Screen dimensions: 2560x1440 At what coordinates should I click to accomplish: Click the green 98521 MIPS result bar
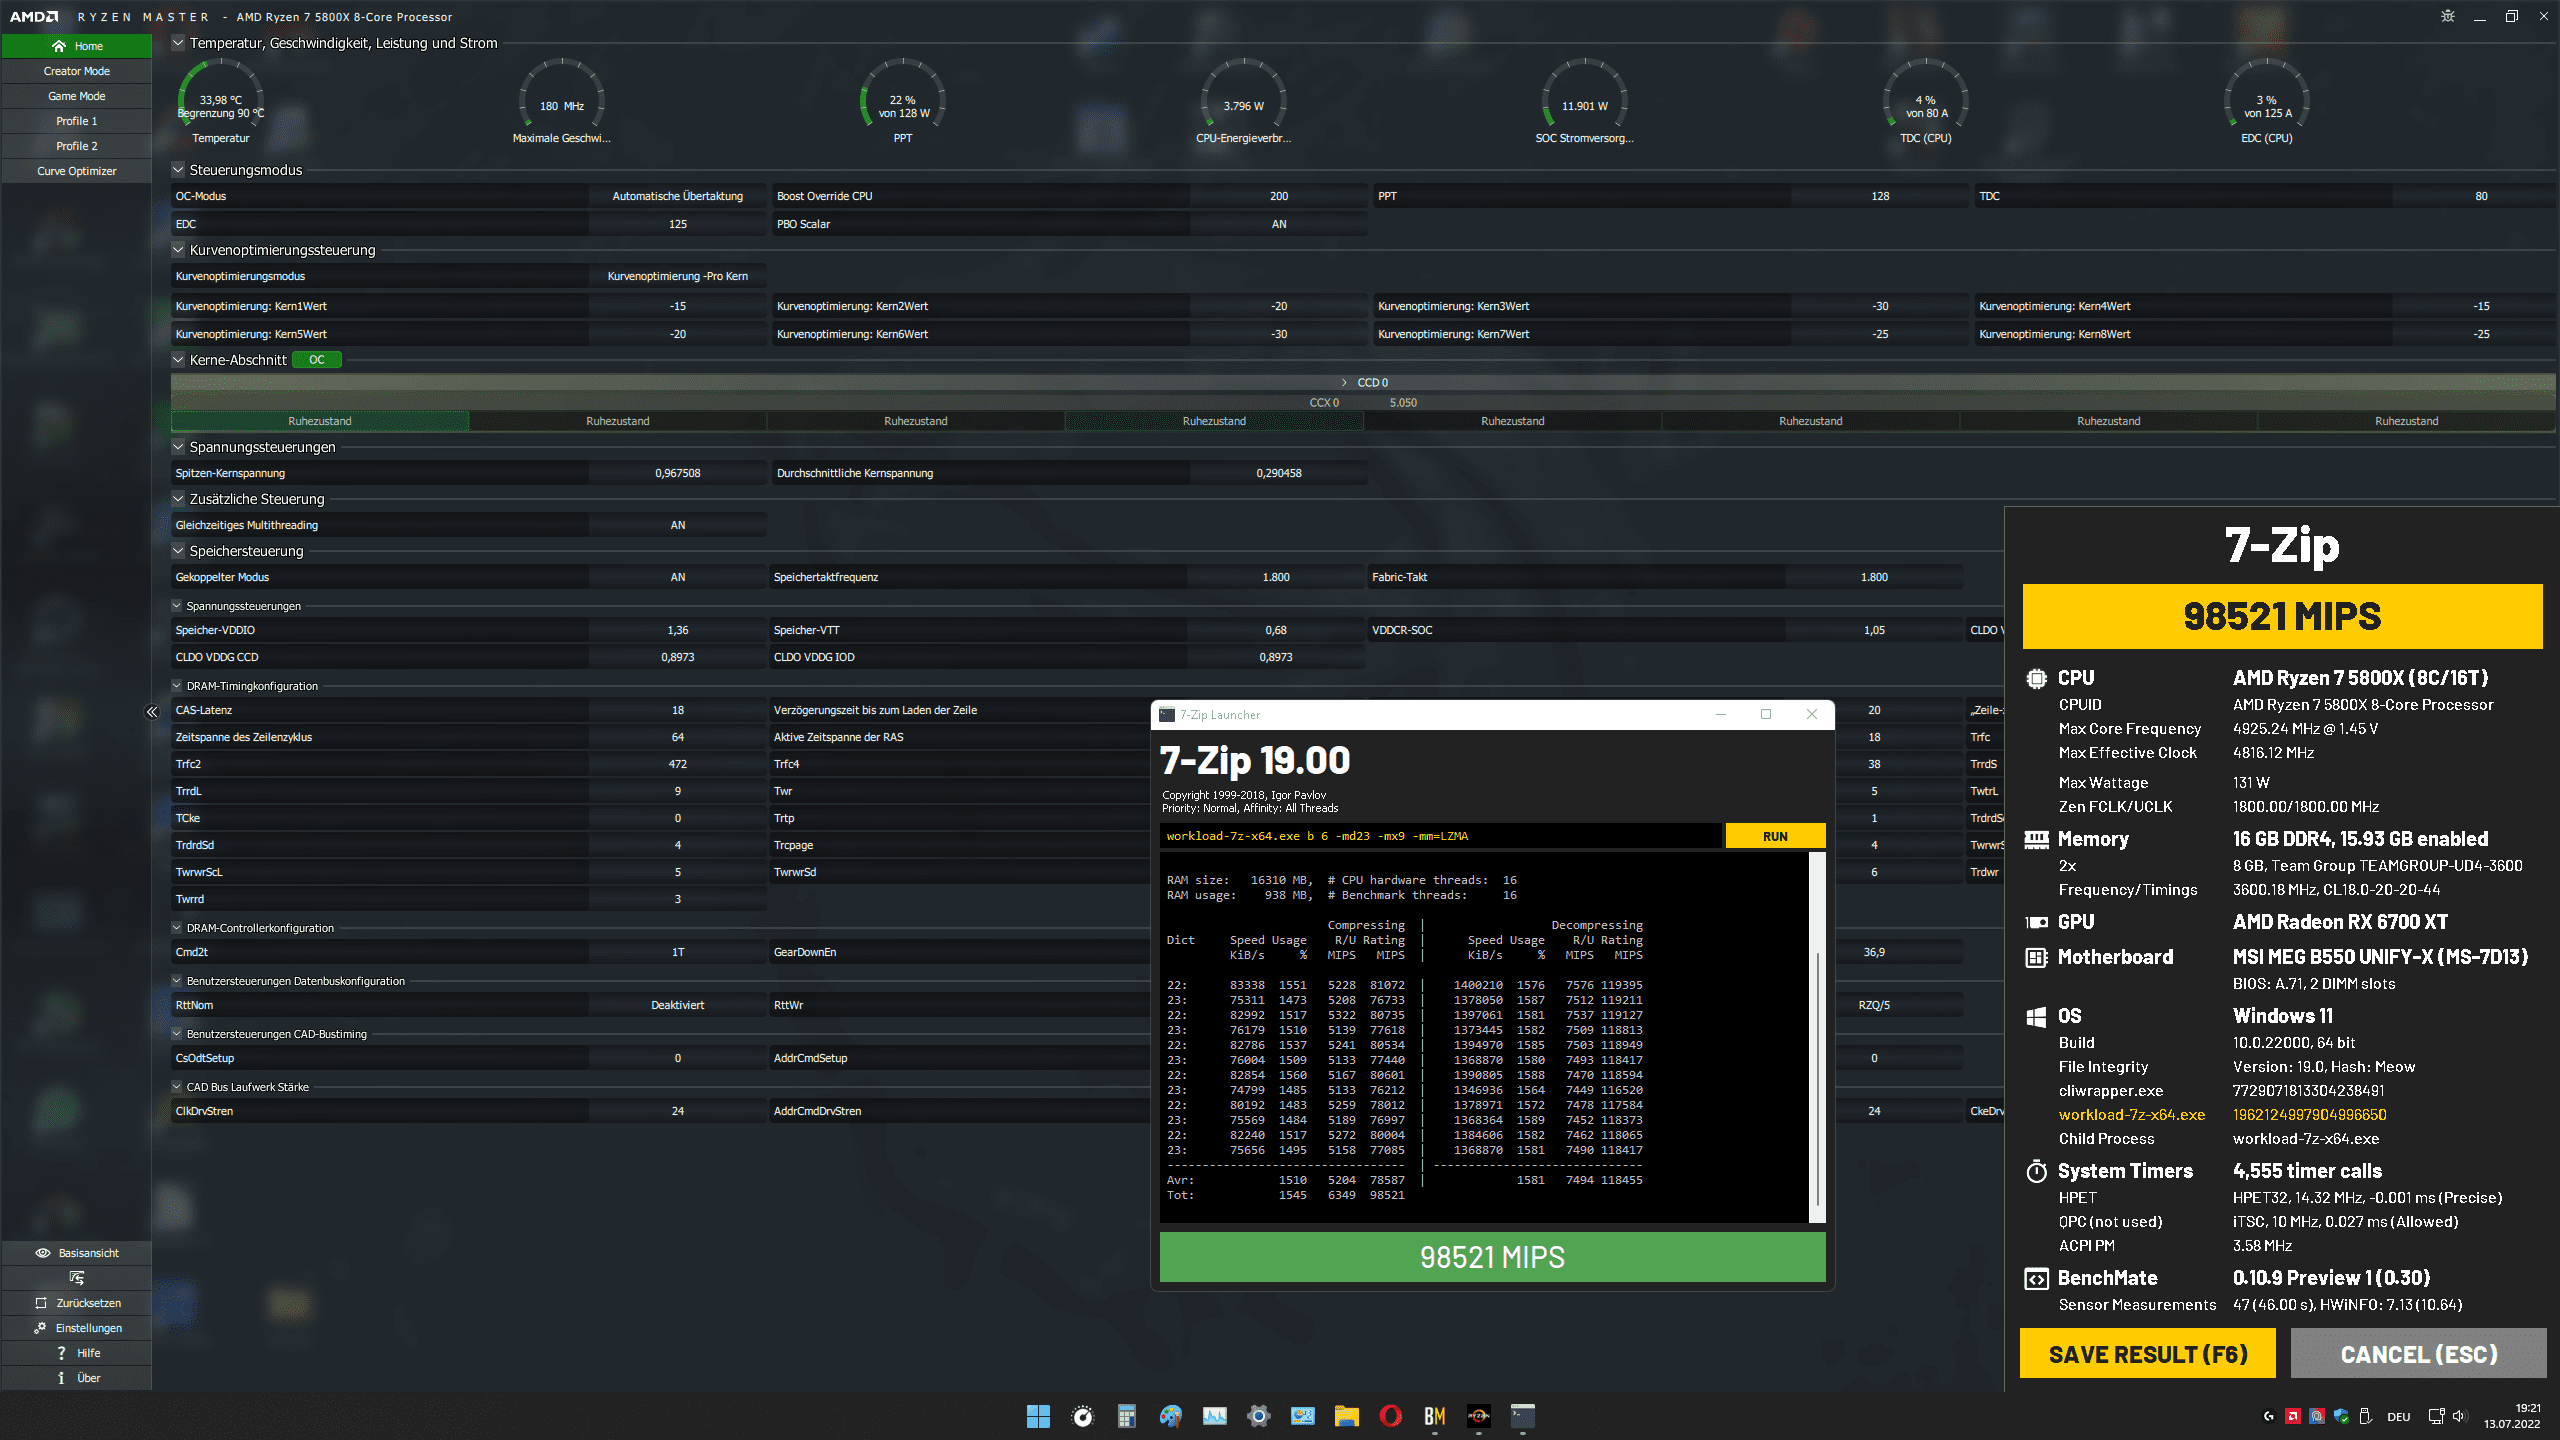(x=1492, y=1257)
